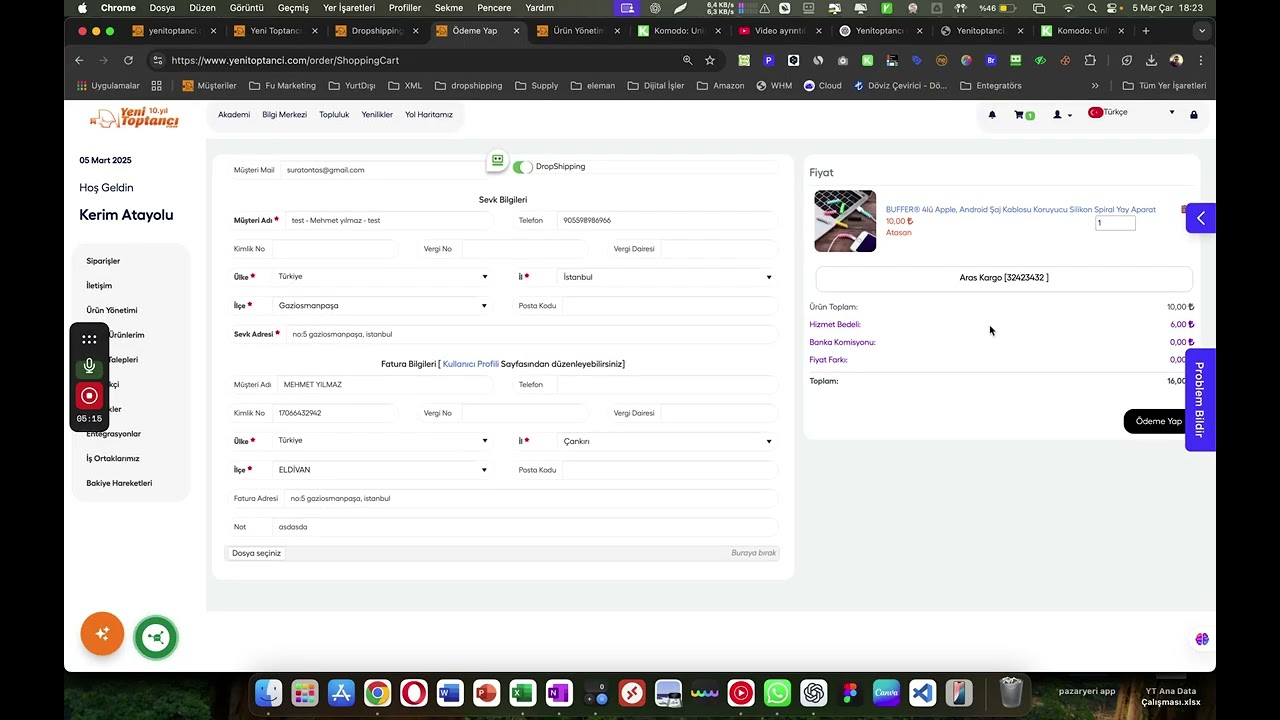Screen dimensions: 1280x720
Task: Open the Chrome downloads icon
Action: click(1151, 60)
